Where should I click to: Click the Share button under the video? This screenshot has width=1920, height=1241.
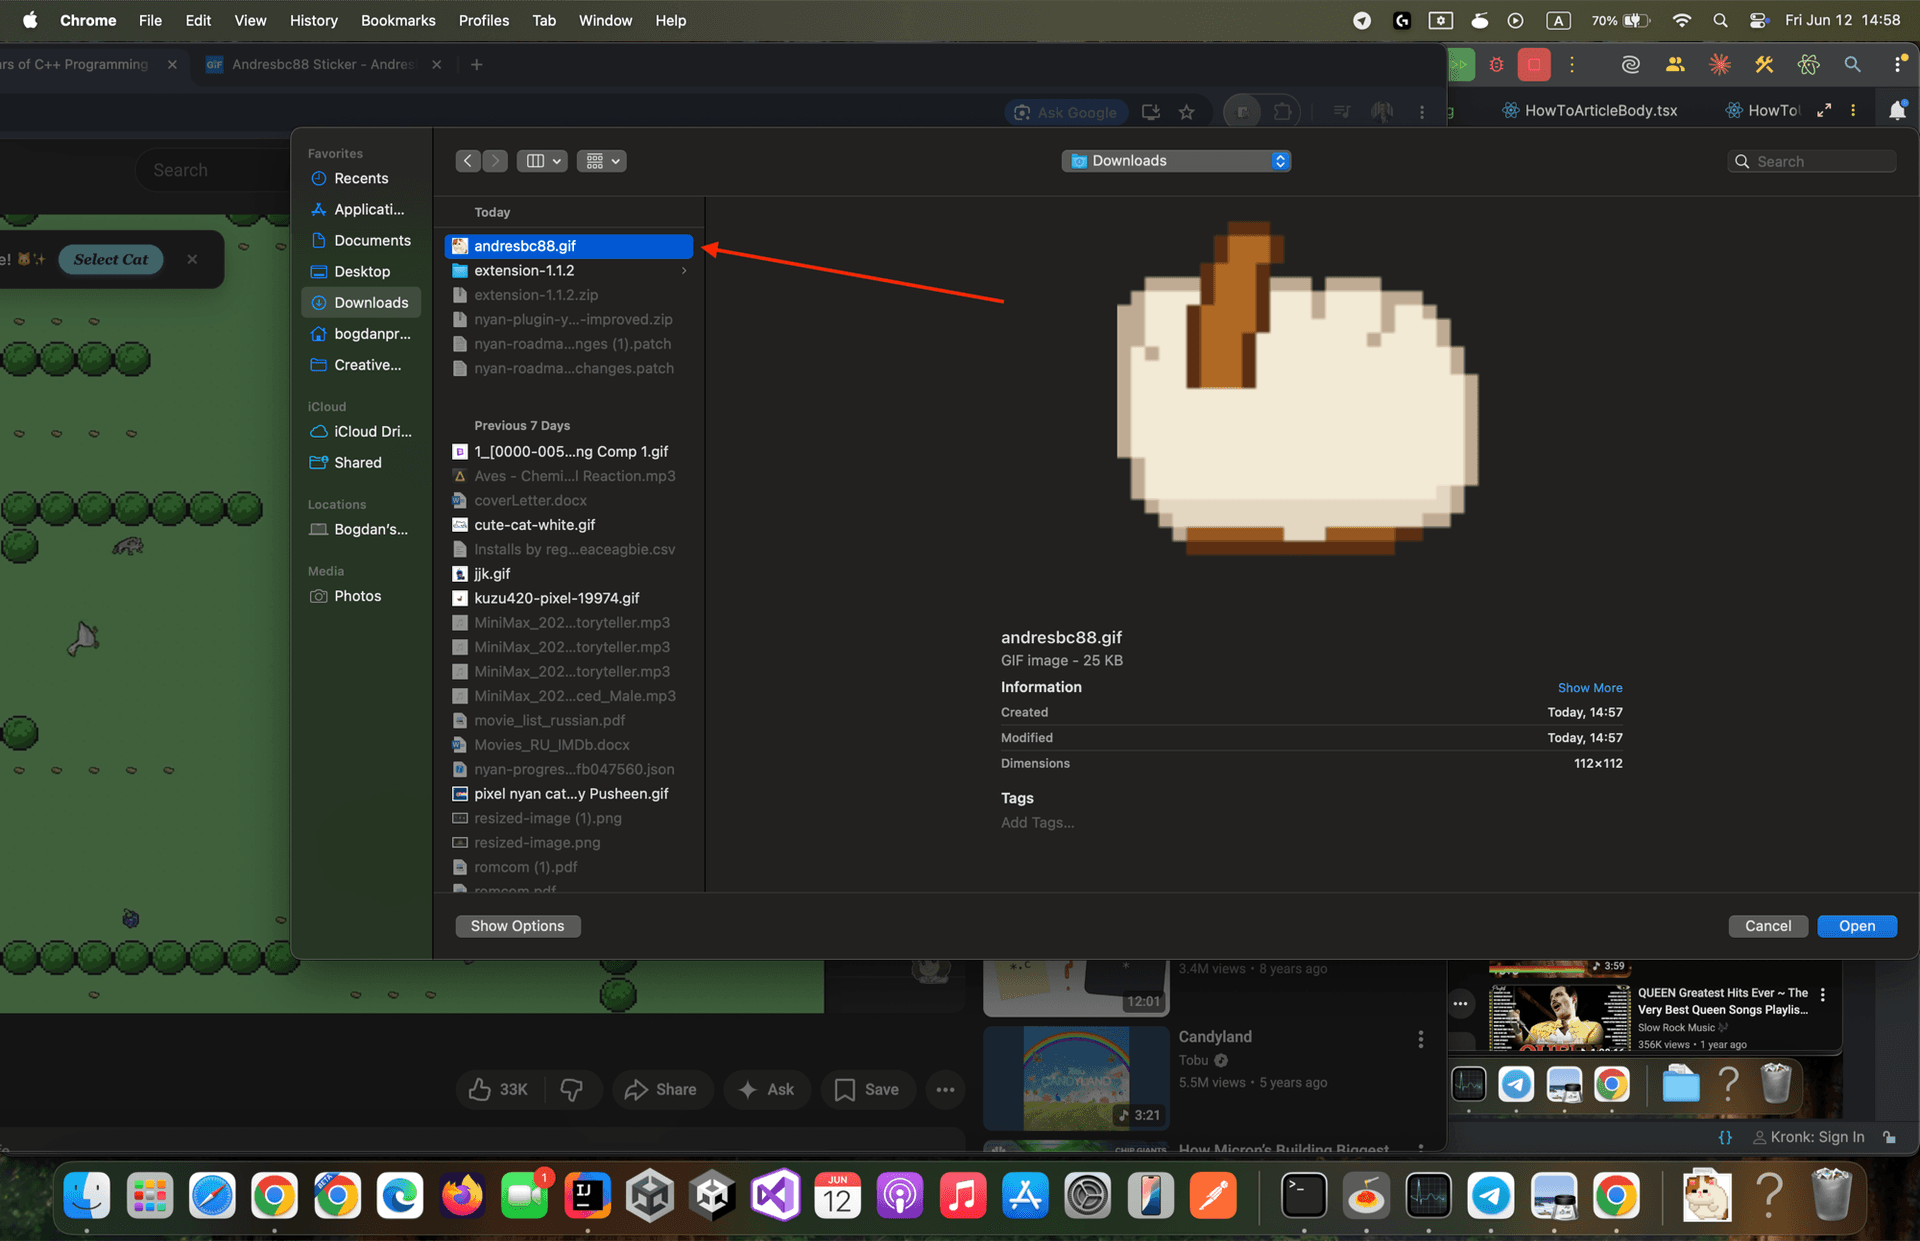pyautogui.click(x=661, y=1089)
